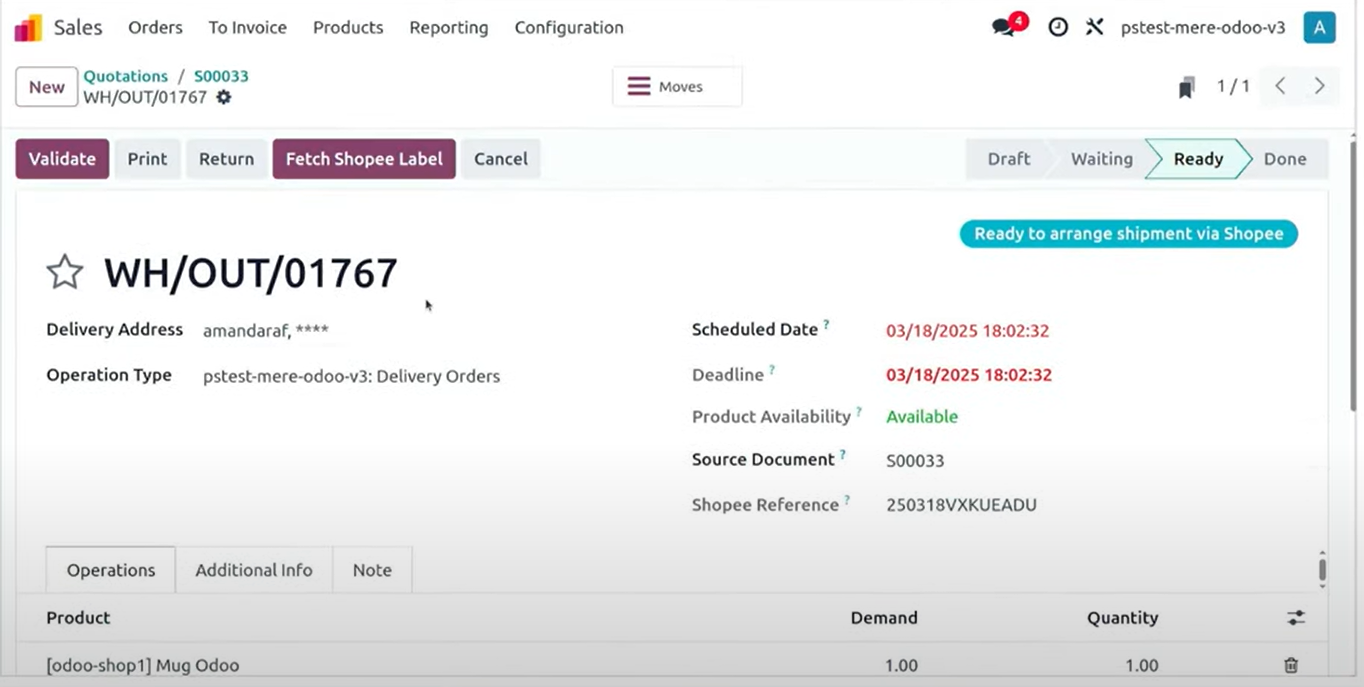Select the Ready status stage

1198,159
